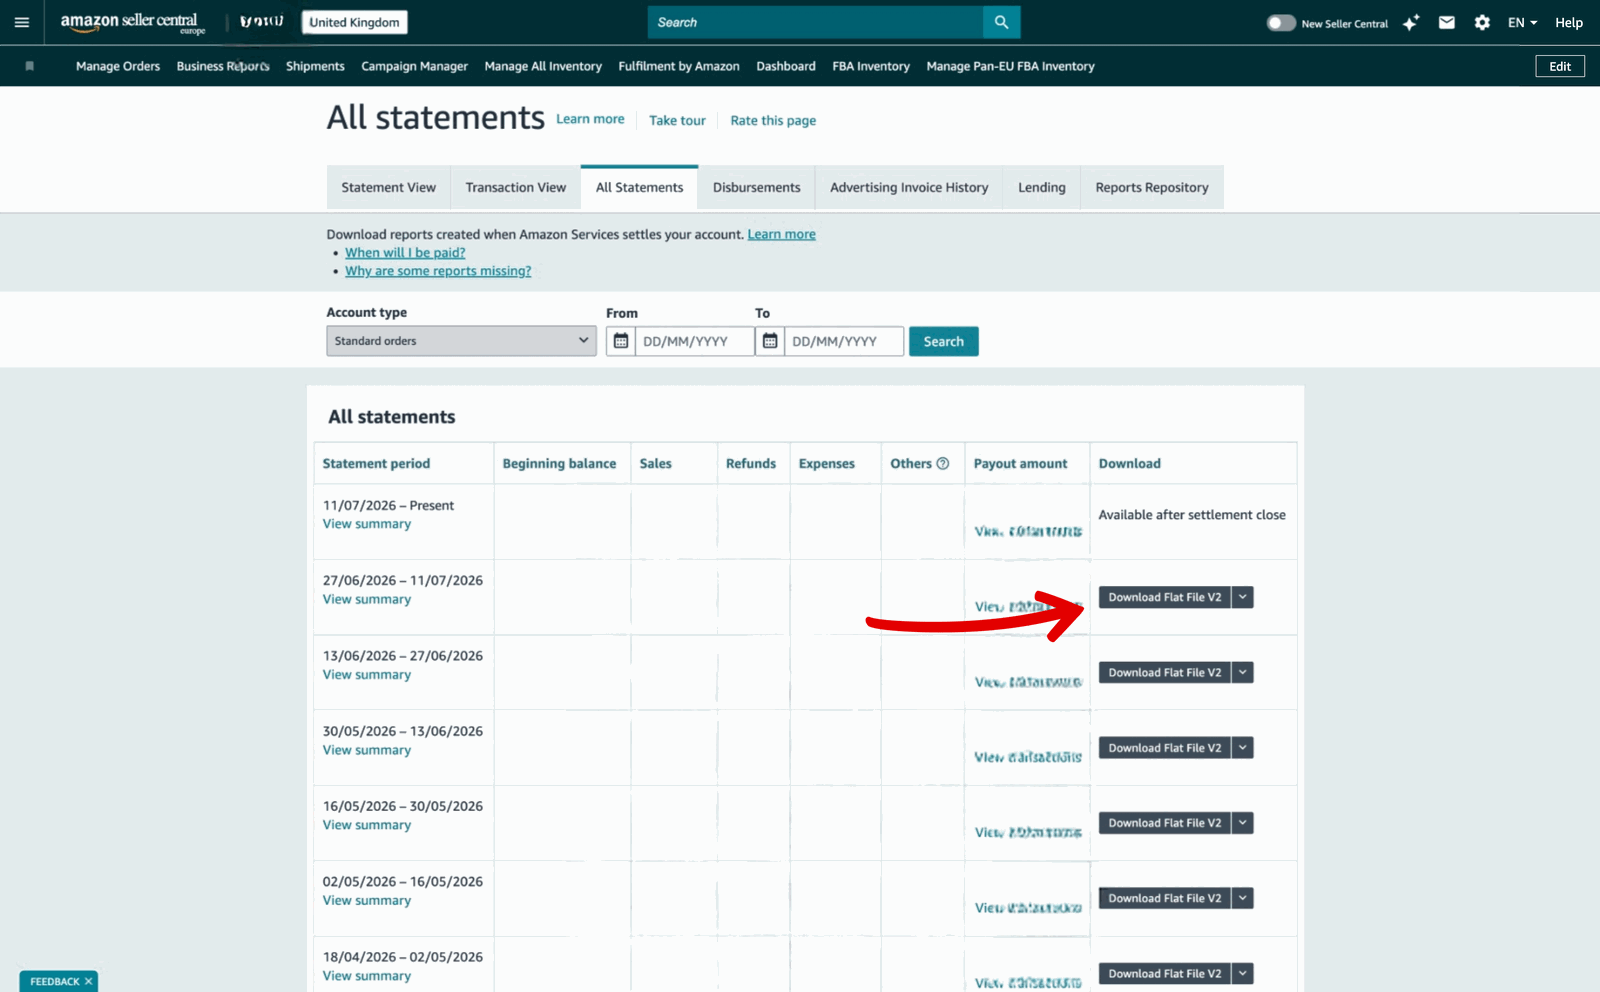This screenshot has height=992, width=1600.
Task: Click the bookmark icon in the favorites bar
Action: point(30,66)
